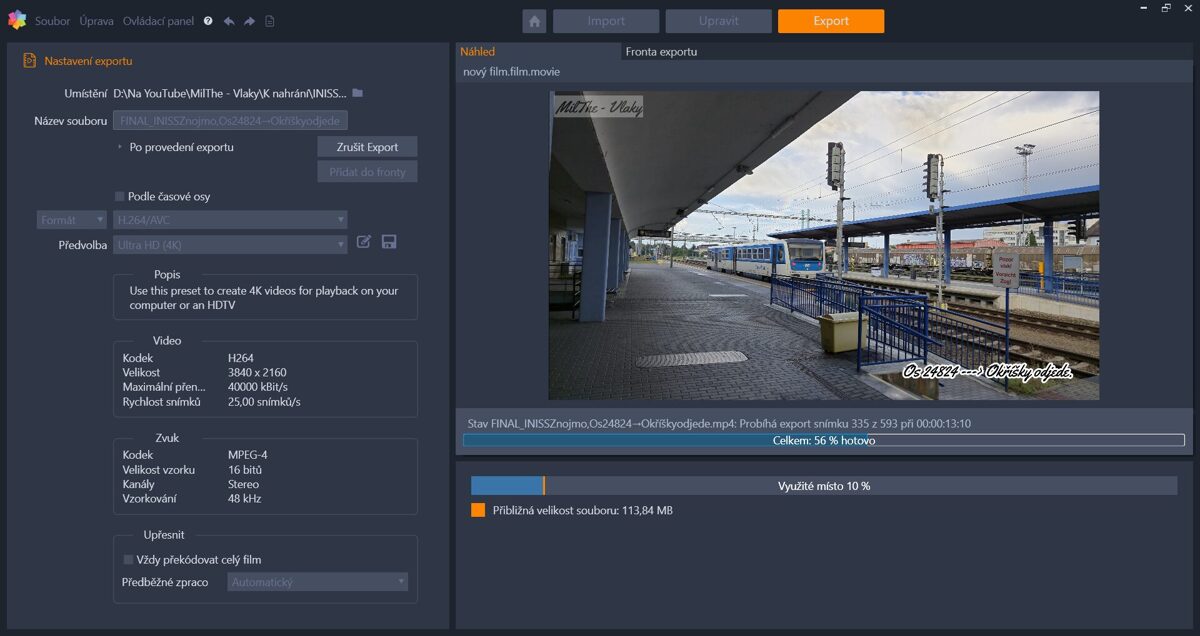This screenshot has height=636, width=1200.
Task: Open the Soubor menu
Action: [52, 21]
